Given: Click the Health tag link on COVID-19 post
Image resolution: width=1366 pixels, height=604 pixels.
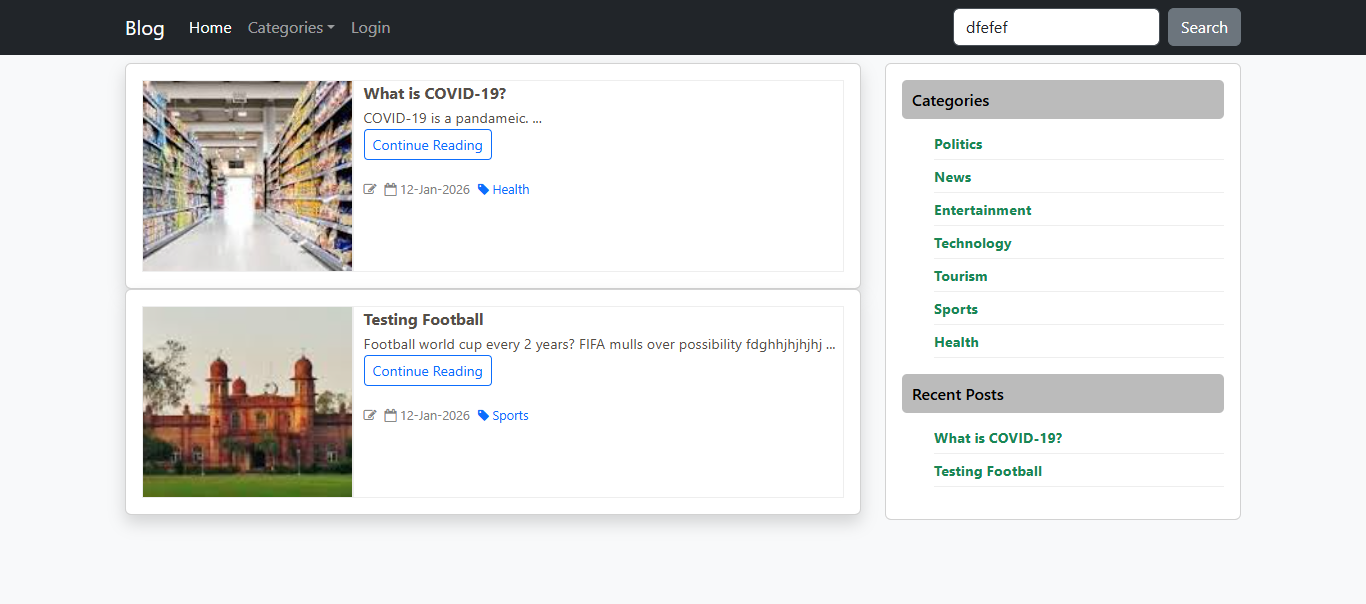Looking at the screenshot, I should 511,190.
